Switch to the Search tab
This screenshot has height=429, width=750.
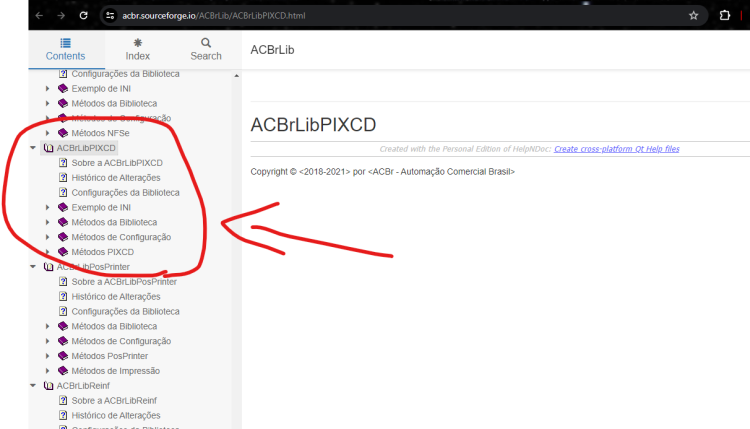[206, 50]
